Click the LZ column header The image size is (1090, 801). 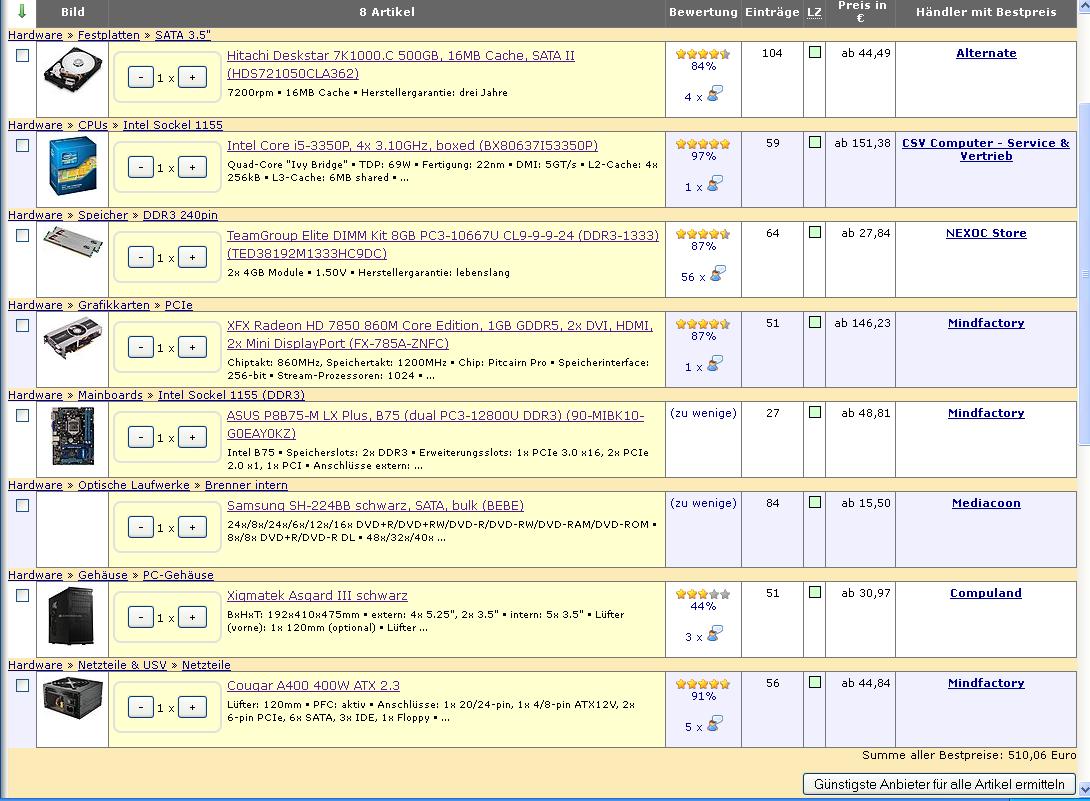click(x=815, y=12)
